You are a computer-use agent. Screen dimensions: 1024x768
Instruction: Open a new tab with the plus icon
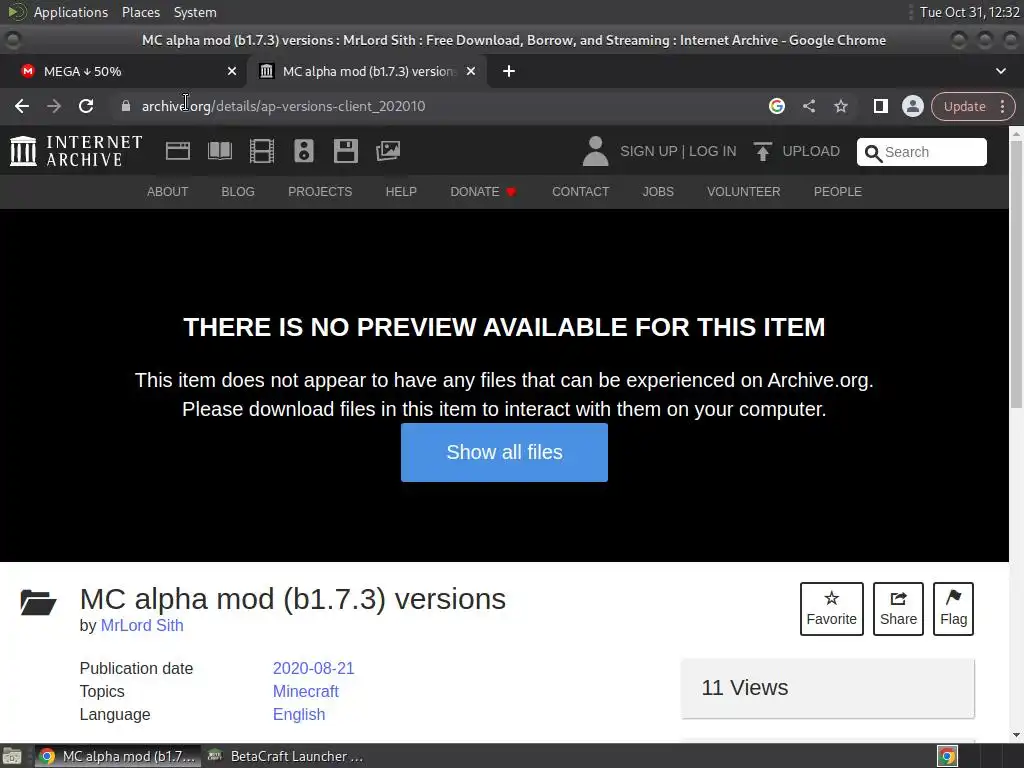pyautogui.click(x=509, y=71)
